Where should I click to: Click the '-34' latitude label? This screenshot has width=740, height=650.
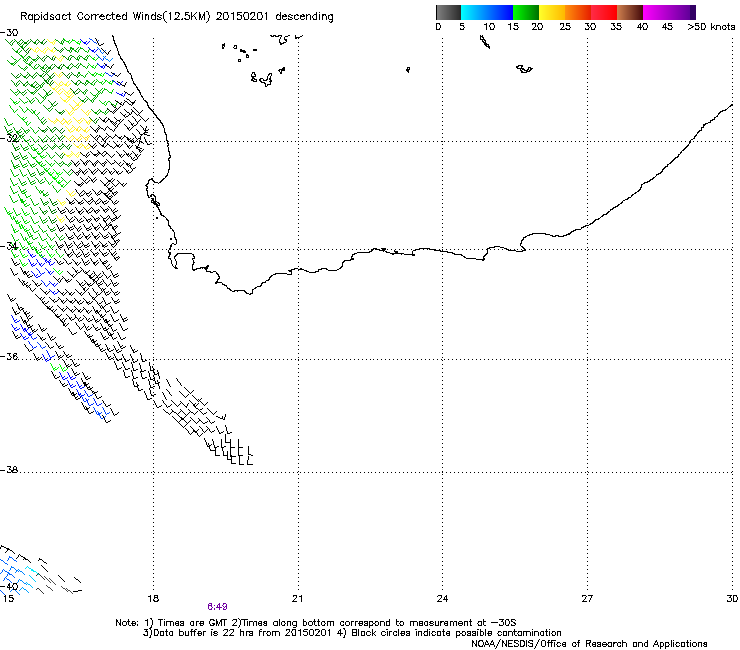9,246
